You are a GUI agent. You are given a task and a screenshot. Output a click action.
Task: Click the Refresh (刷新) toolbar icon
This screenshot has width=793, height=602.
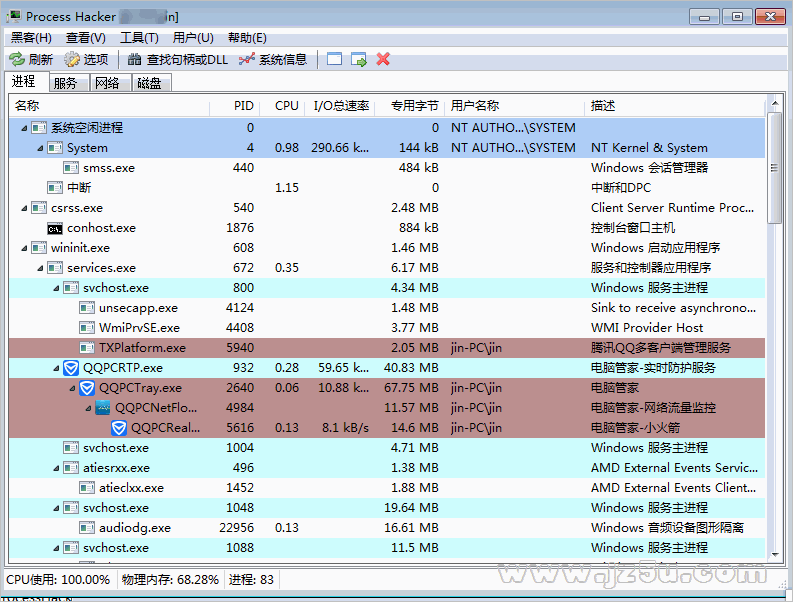tap(17, 59)
